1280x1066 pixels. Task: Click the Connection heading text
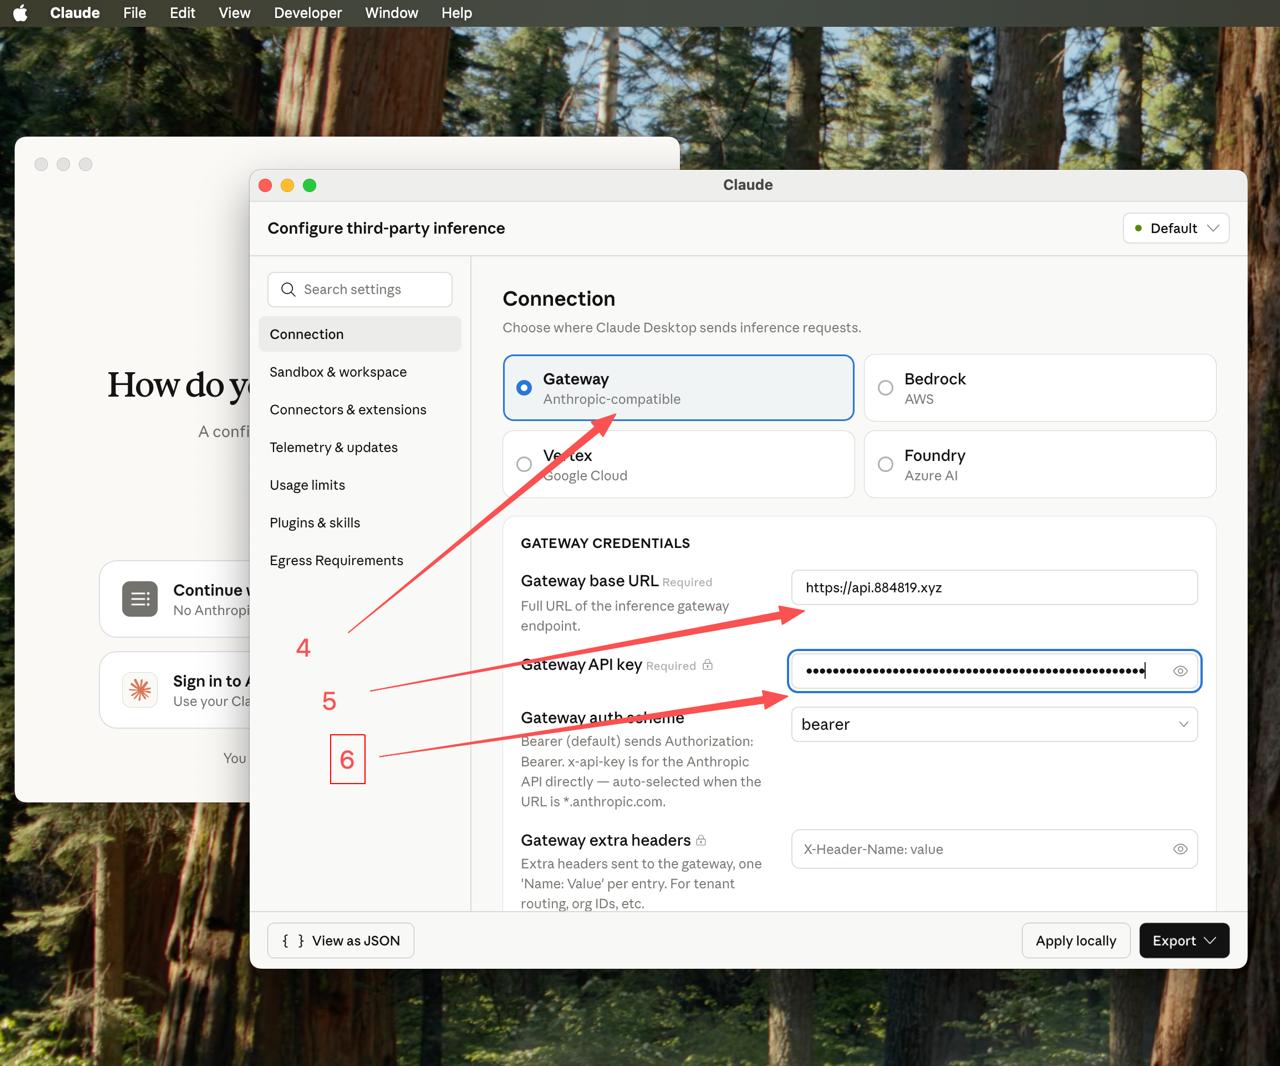pyautogui.click(x=559, y=299)
